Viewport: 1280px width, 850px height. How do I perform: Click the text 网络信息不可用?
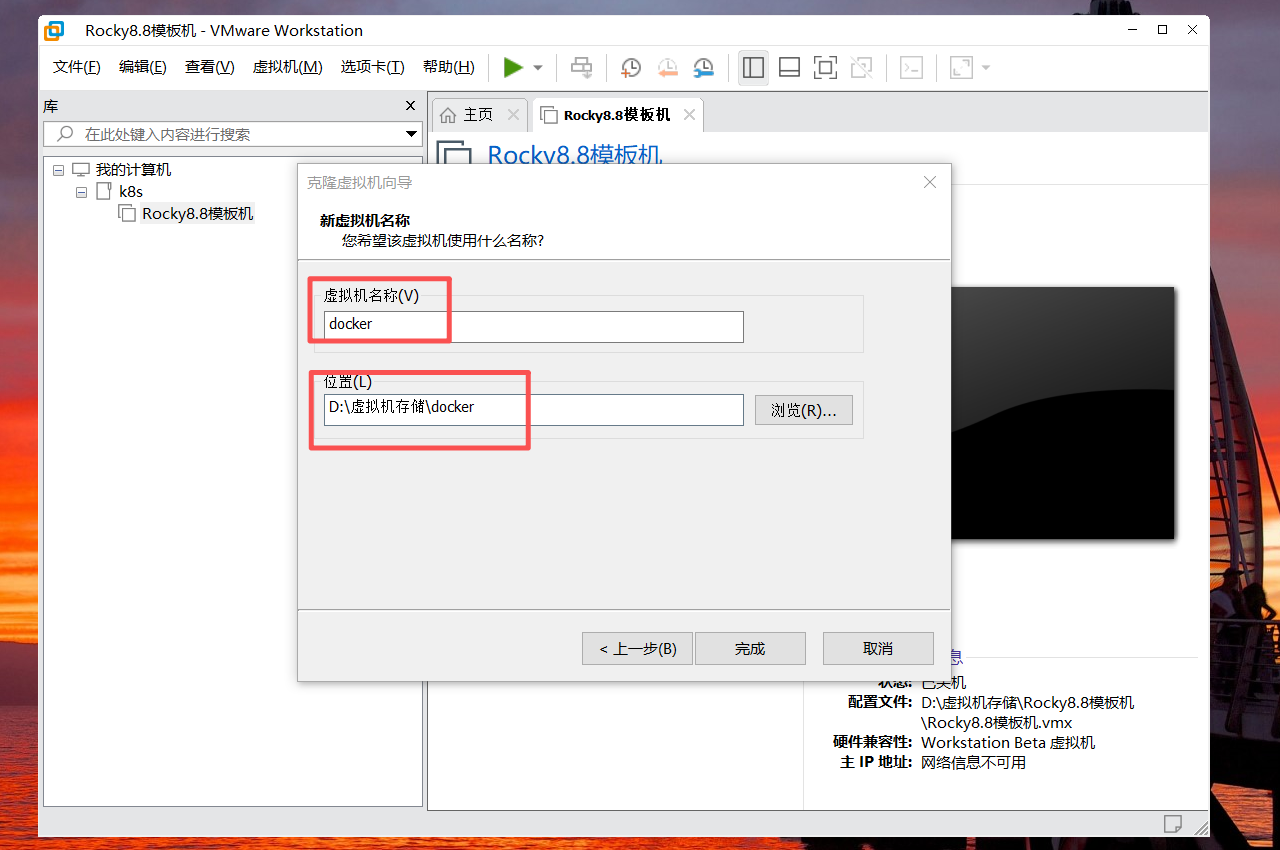(973, 763)
